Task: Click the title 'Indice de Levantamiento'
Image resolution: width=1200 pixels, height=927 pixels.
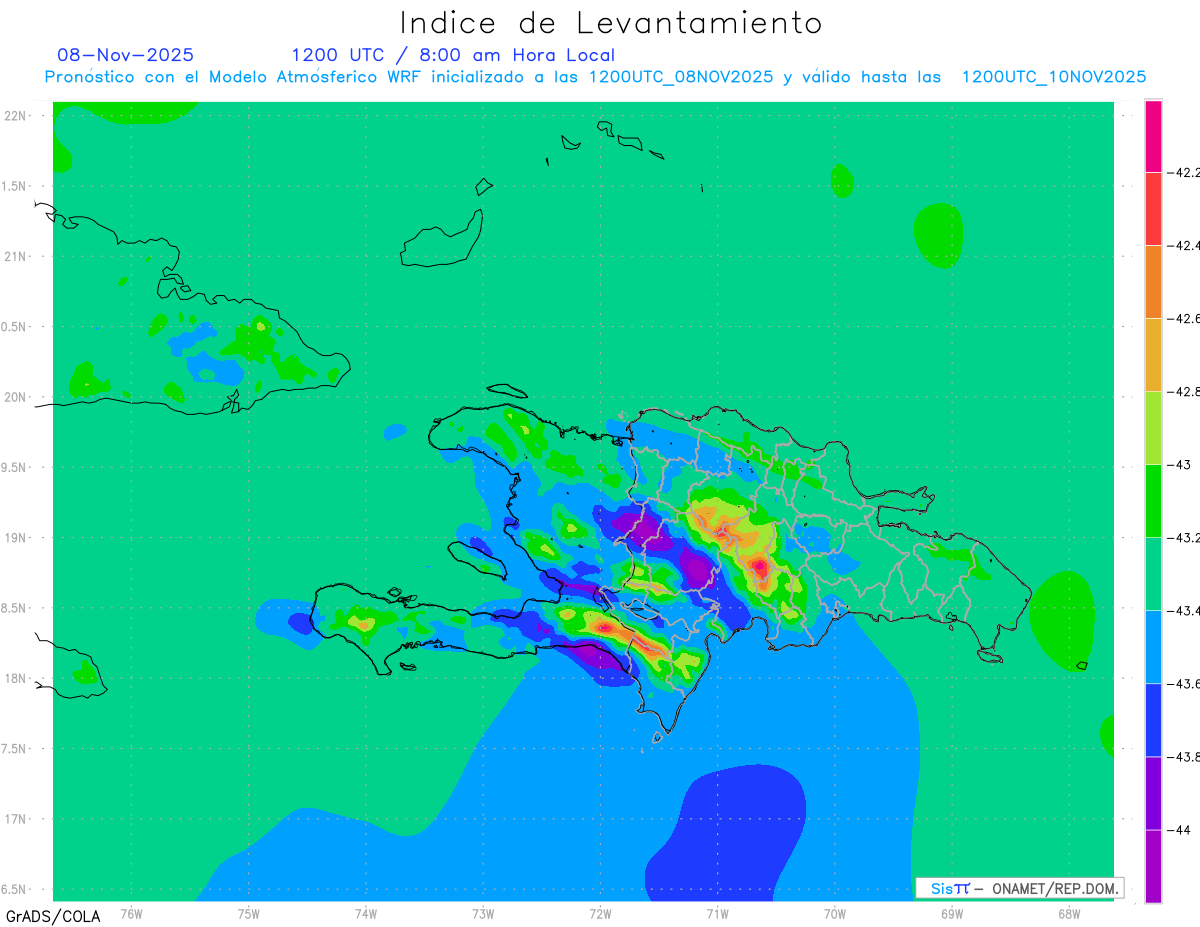Action: 611,22
